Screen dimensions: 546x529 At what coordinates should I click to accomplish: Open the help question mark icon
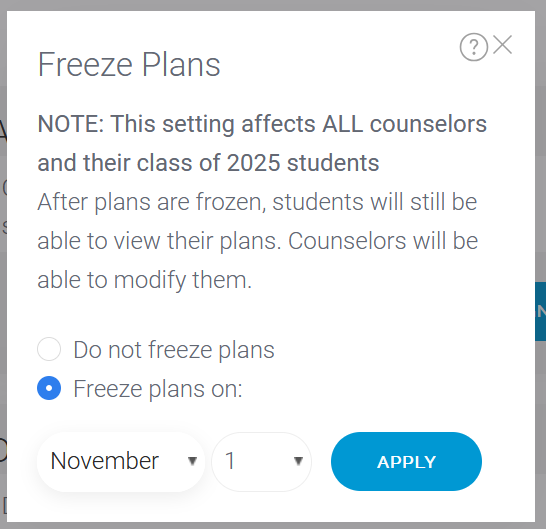474,47
